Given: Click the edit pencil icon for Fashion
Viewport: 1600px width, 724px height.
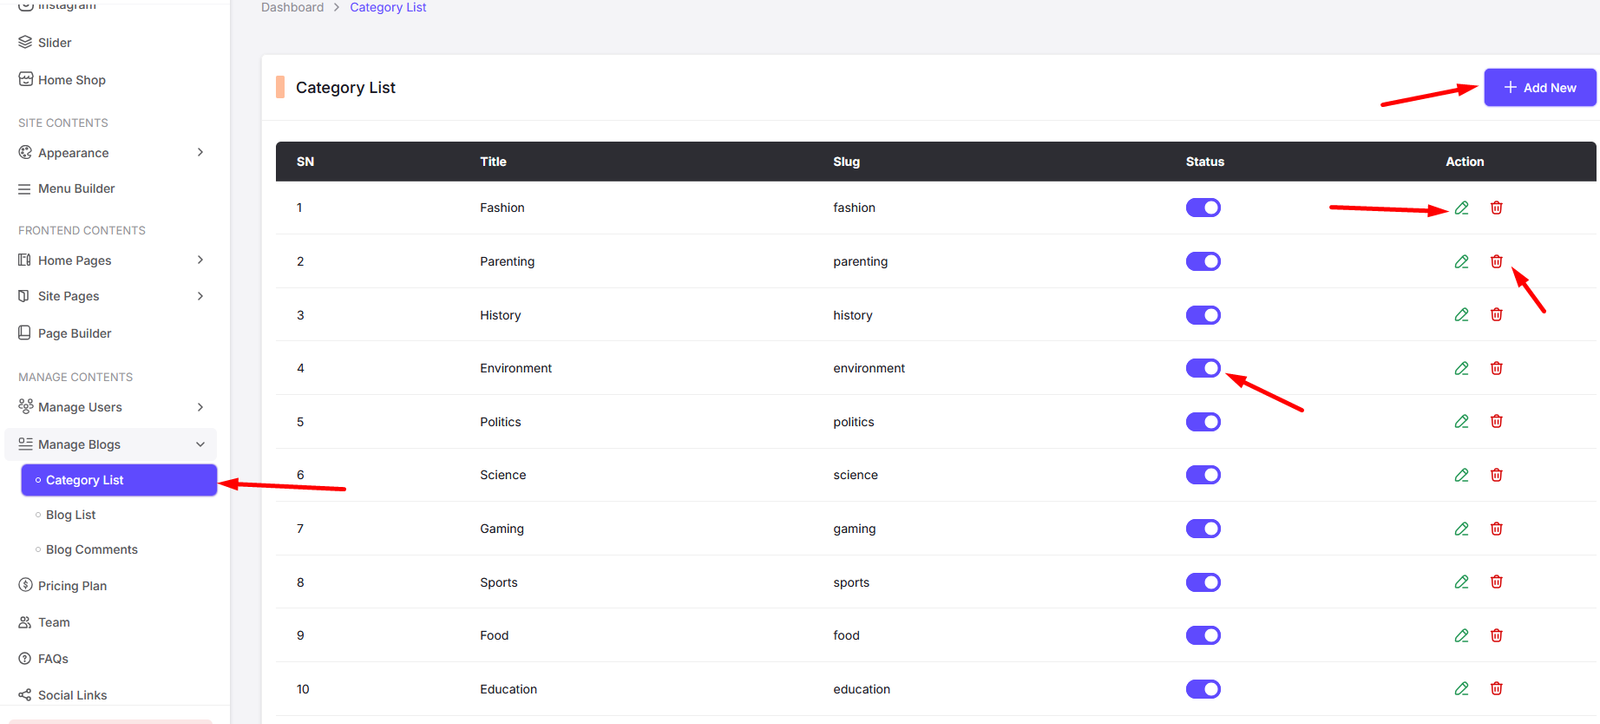Looking at the screenshot, I should (x=1461, y=208).
